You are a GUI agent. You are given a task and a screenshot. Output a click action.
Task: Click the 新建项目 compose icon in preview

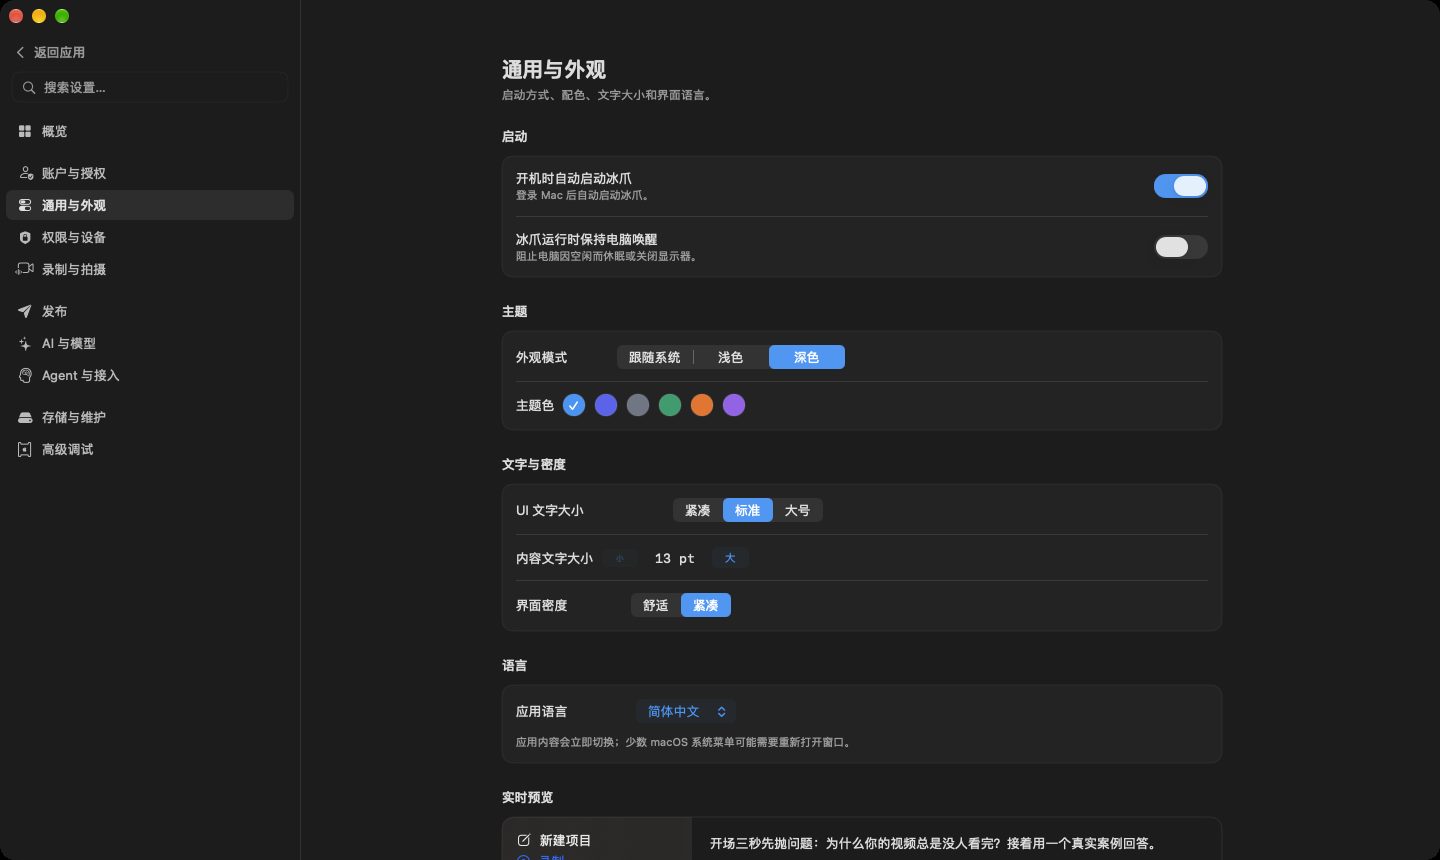coord(523,840)
